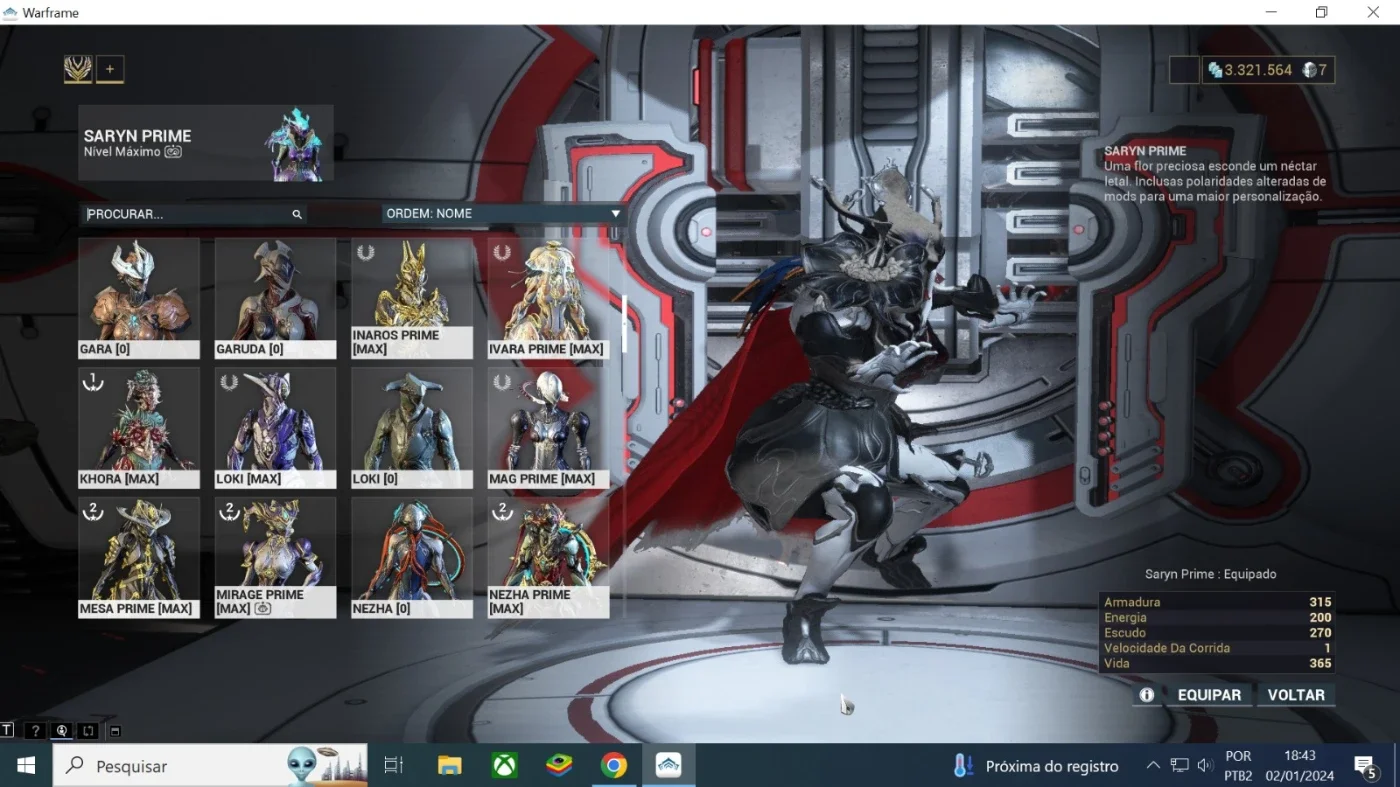Click the forma count icon on Mirage Prime
The width and height of the screenshot is (1400, 787).
point(229,512)
